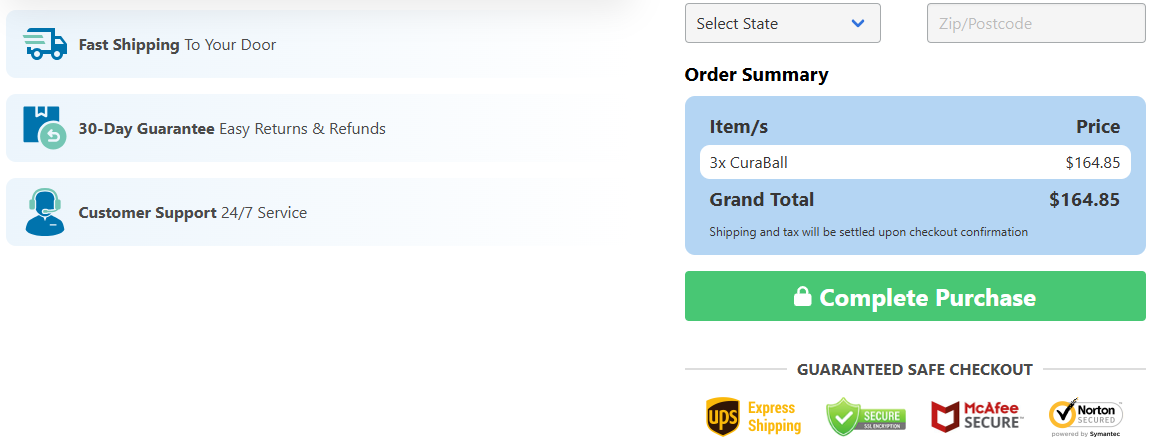Click the Order Summary heading

(x=756, y=75)
